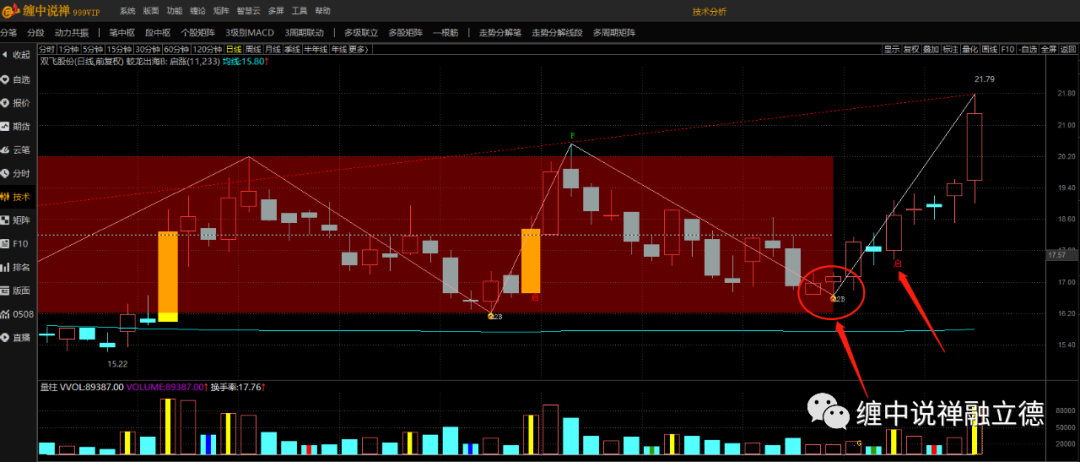
Task: Switch to 半年线 half-year tab
Action: click(315, 49)
